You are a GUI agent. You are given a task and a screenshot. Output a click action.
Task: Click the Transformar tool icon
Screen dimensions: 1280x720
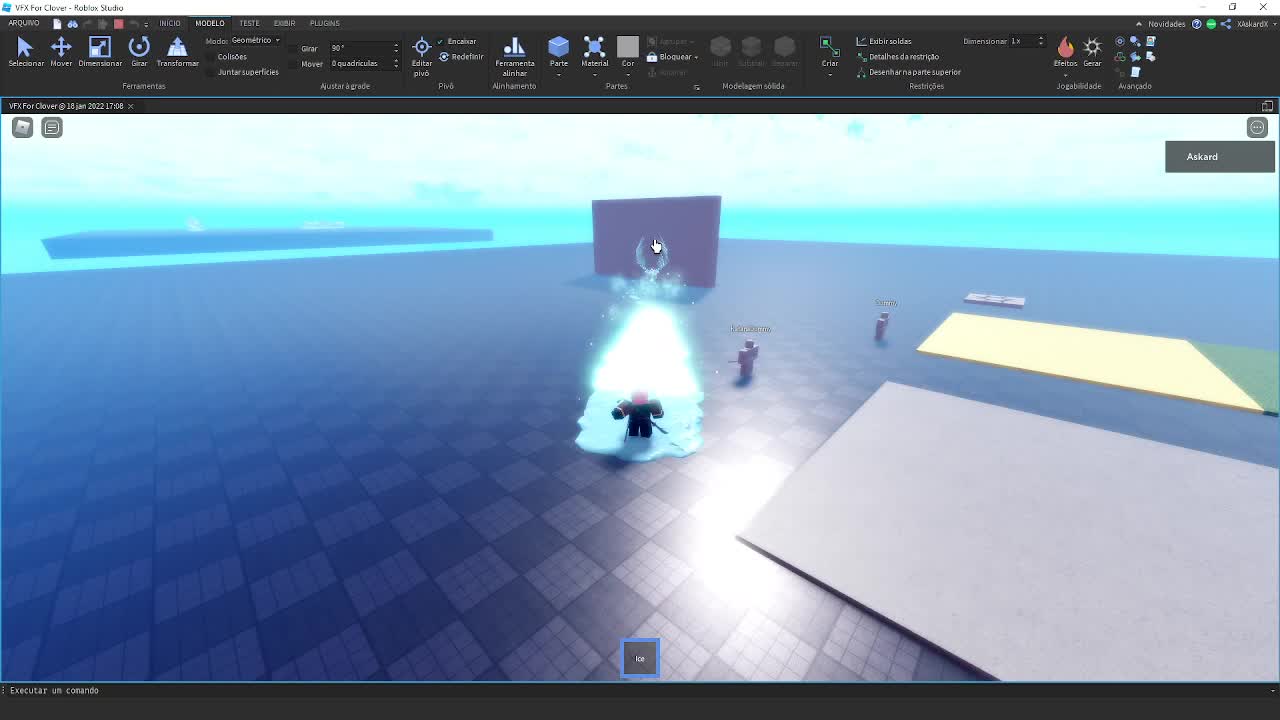point(177,48)
